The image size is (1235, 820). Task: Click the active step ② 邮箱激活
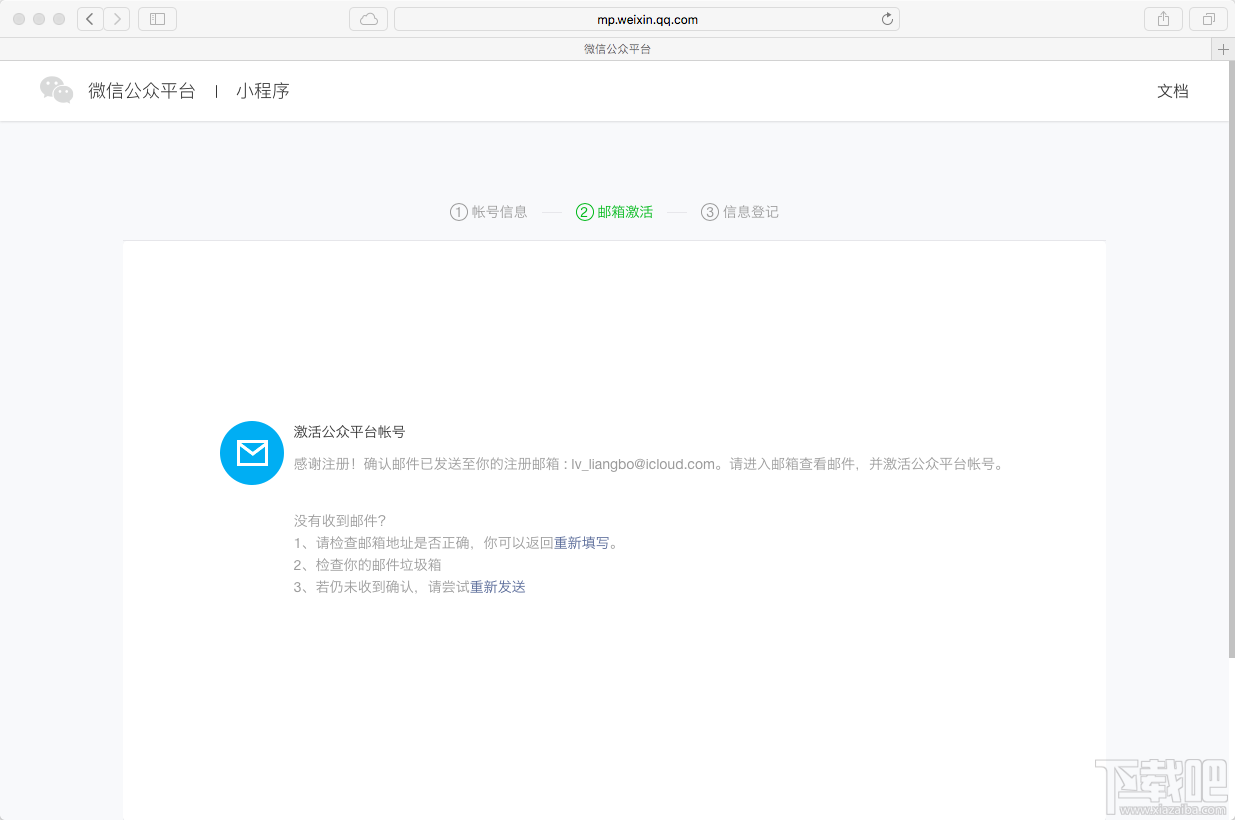coord(615,211)
